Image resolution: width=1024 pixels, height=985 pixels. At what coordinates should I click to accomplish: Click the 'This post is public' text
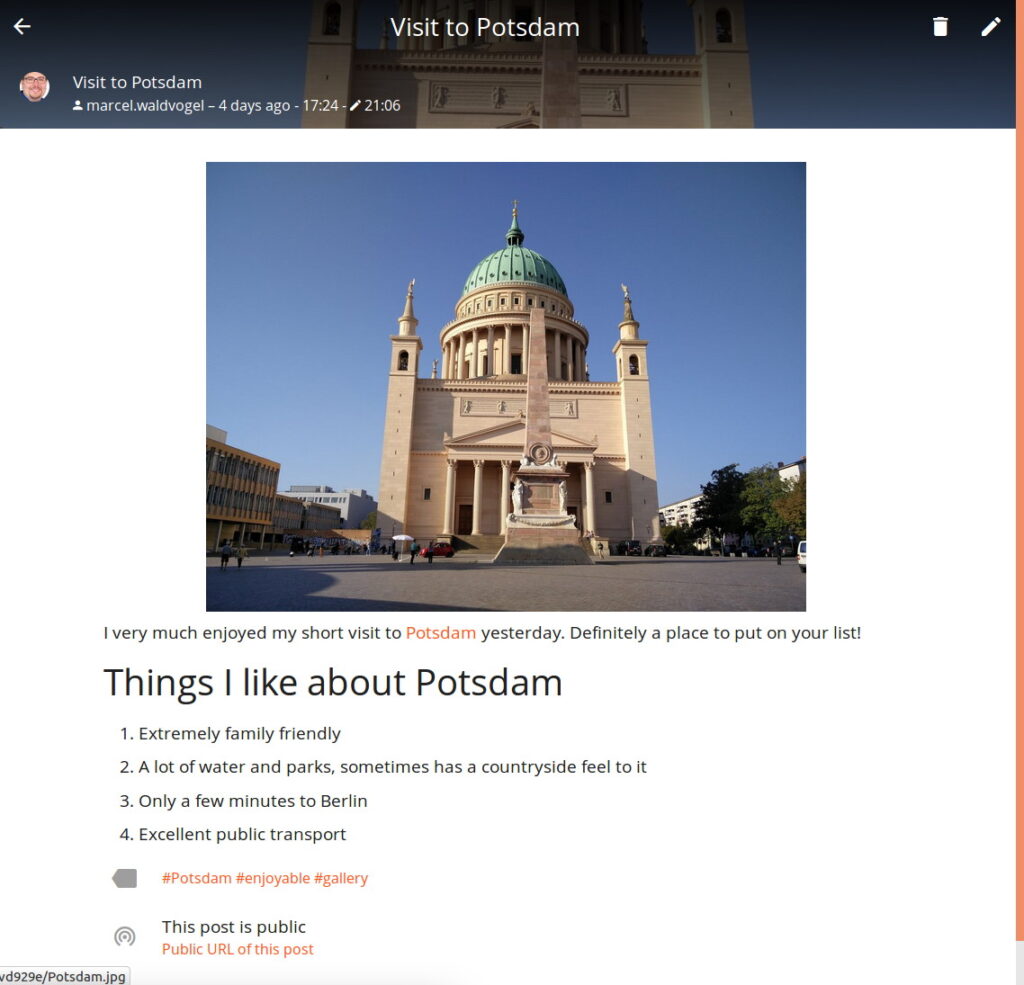click(x=234, y=927)
